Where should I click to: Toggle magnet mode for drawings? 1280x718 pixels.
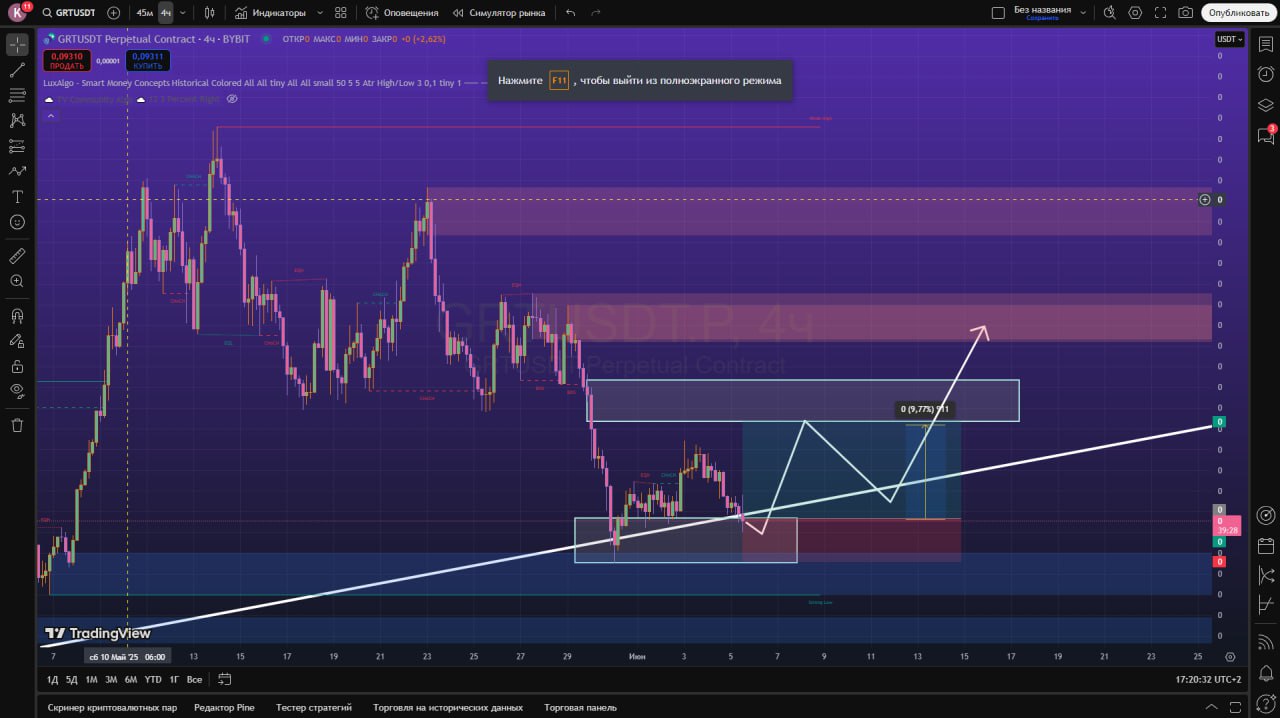(x=17, y=316)
